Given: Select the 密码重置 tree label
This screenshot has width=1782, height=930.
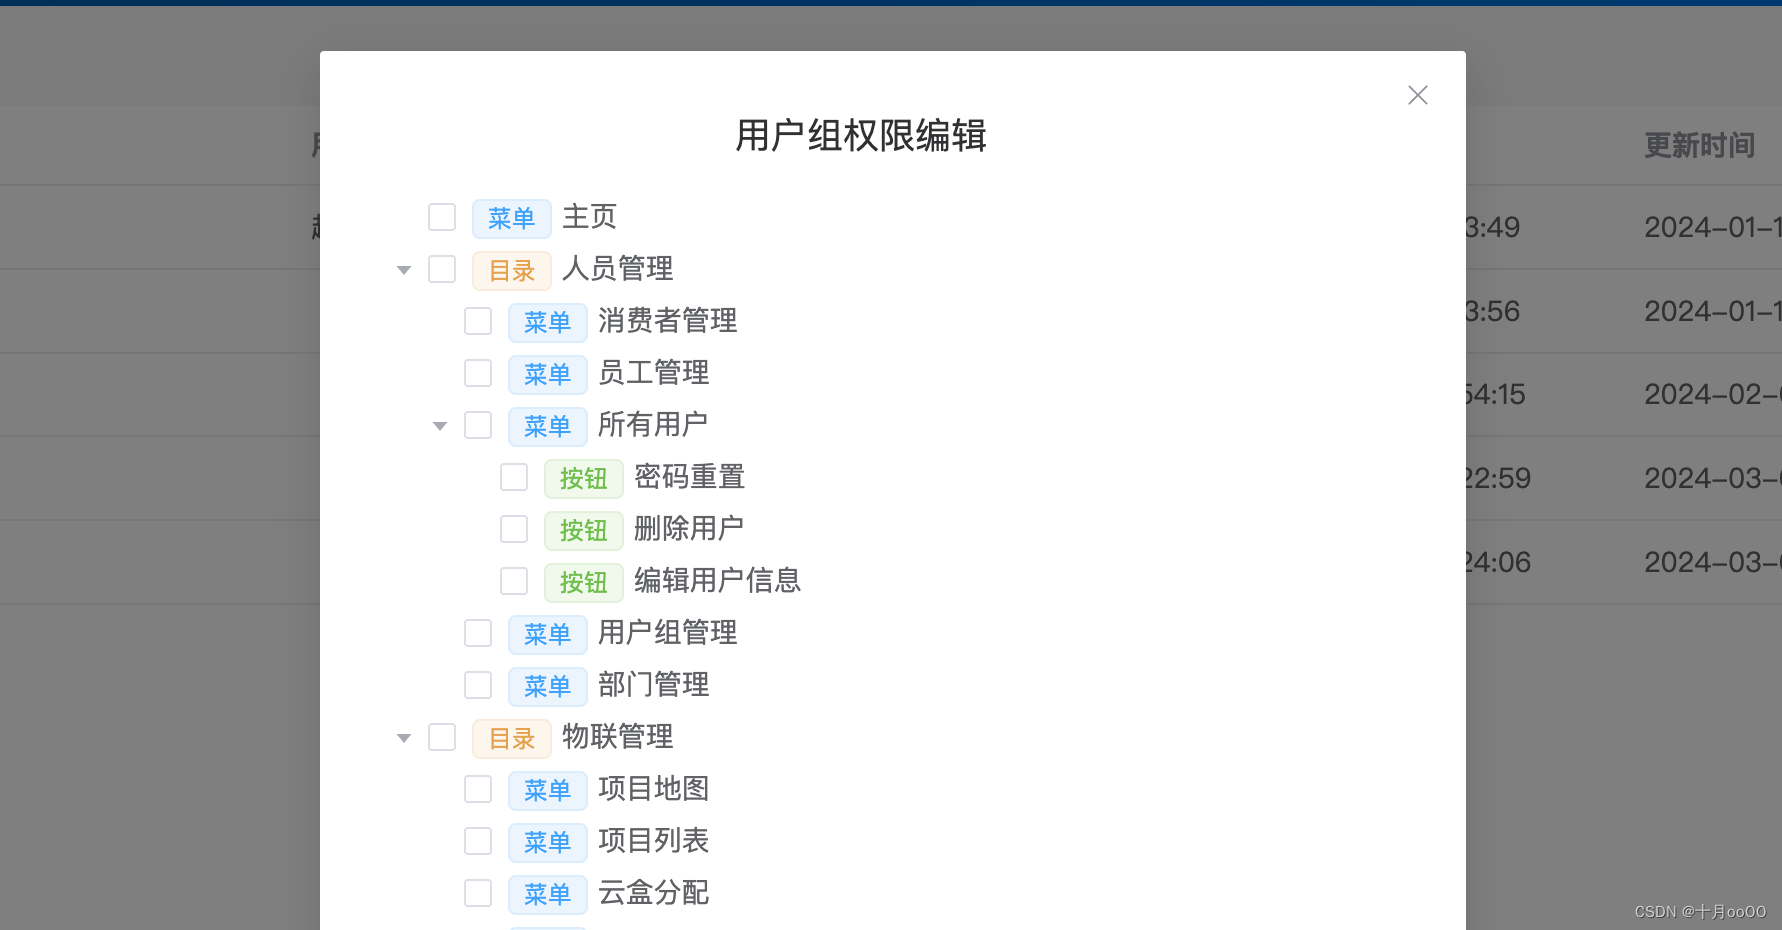Looking at the screenshot, I should click(x=690, y=477).
